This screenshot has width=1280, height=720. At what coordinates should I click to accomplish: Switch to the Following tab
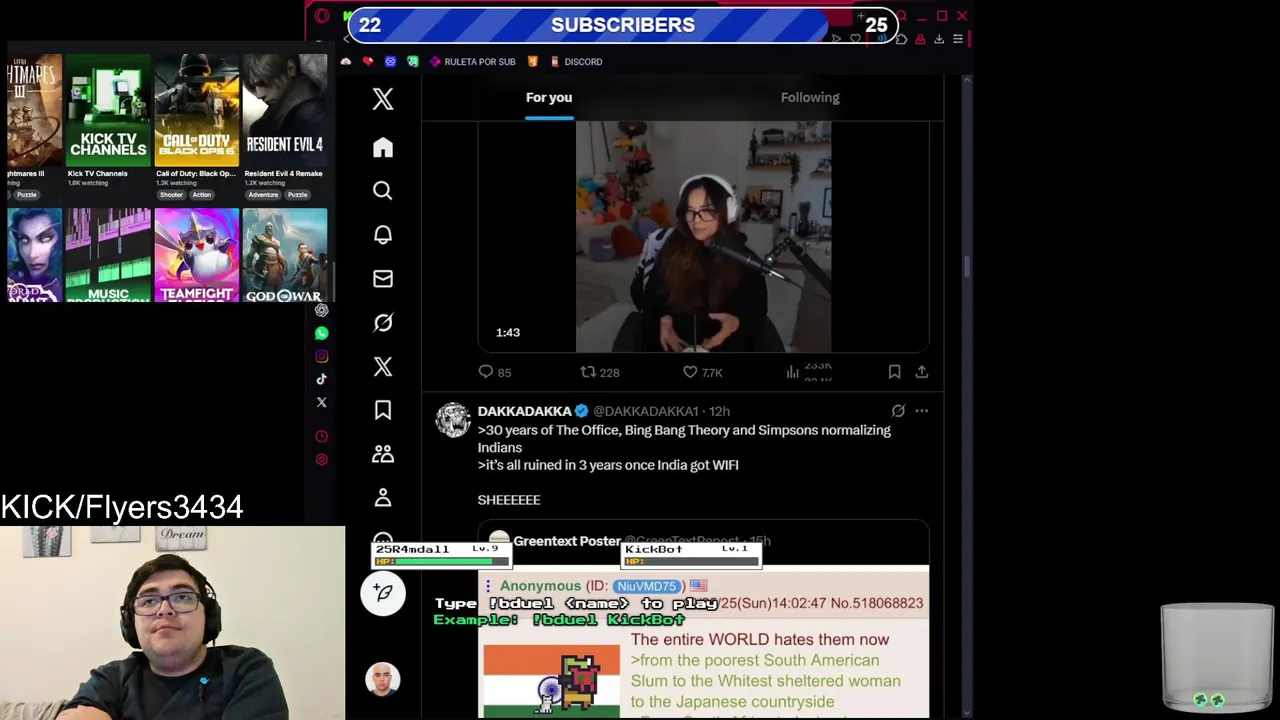[x=810, y=97]
